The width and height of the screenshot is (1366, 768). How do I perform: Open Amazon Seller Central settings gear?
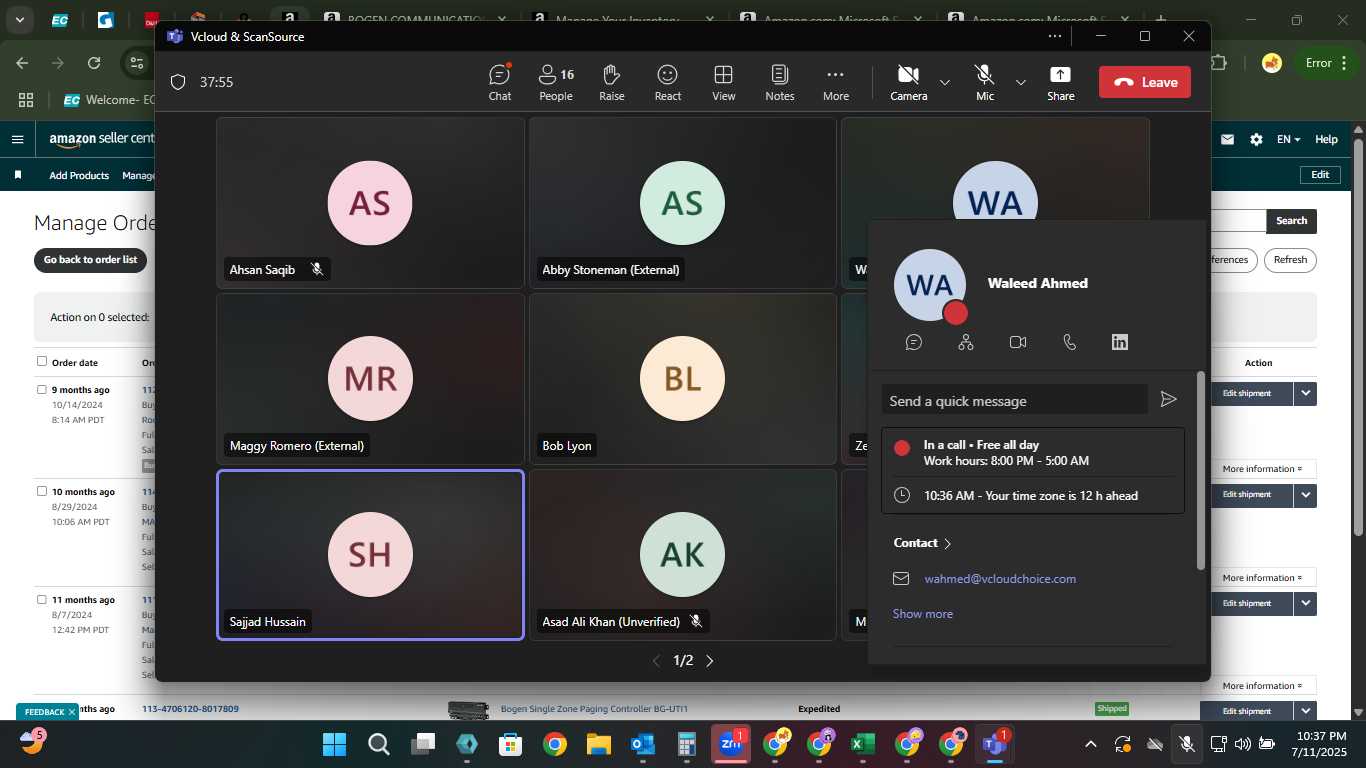(x=1256, y=140)
